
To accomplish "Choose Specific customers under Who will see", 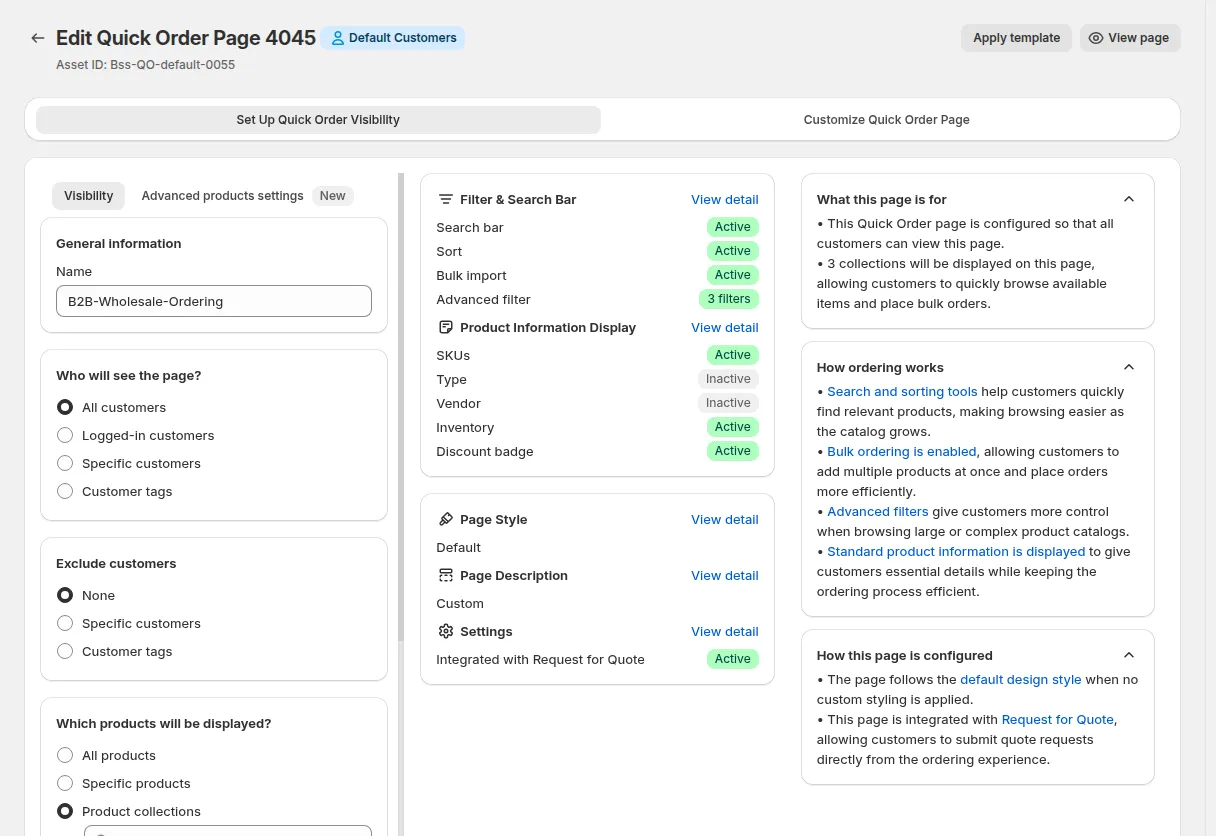I will 65,463.
